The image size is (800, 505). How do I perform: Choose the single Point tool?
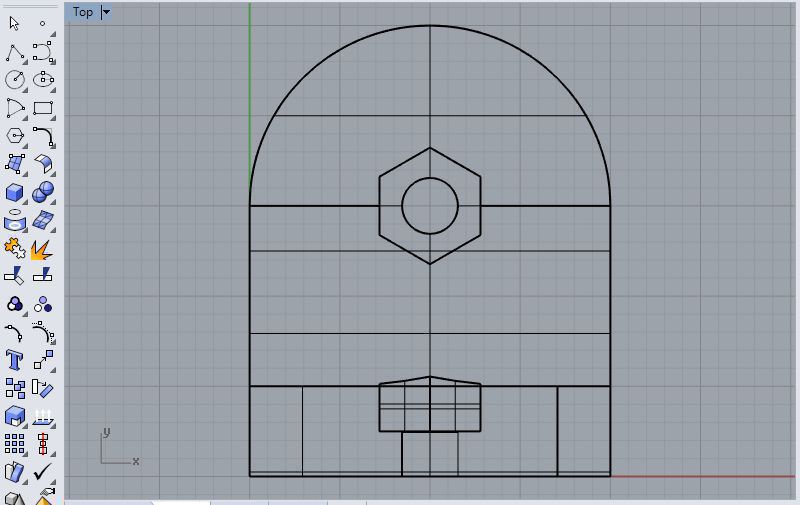click(43, 23)
